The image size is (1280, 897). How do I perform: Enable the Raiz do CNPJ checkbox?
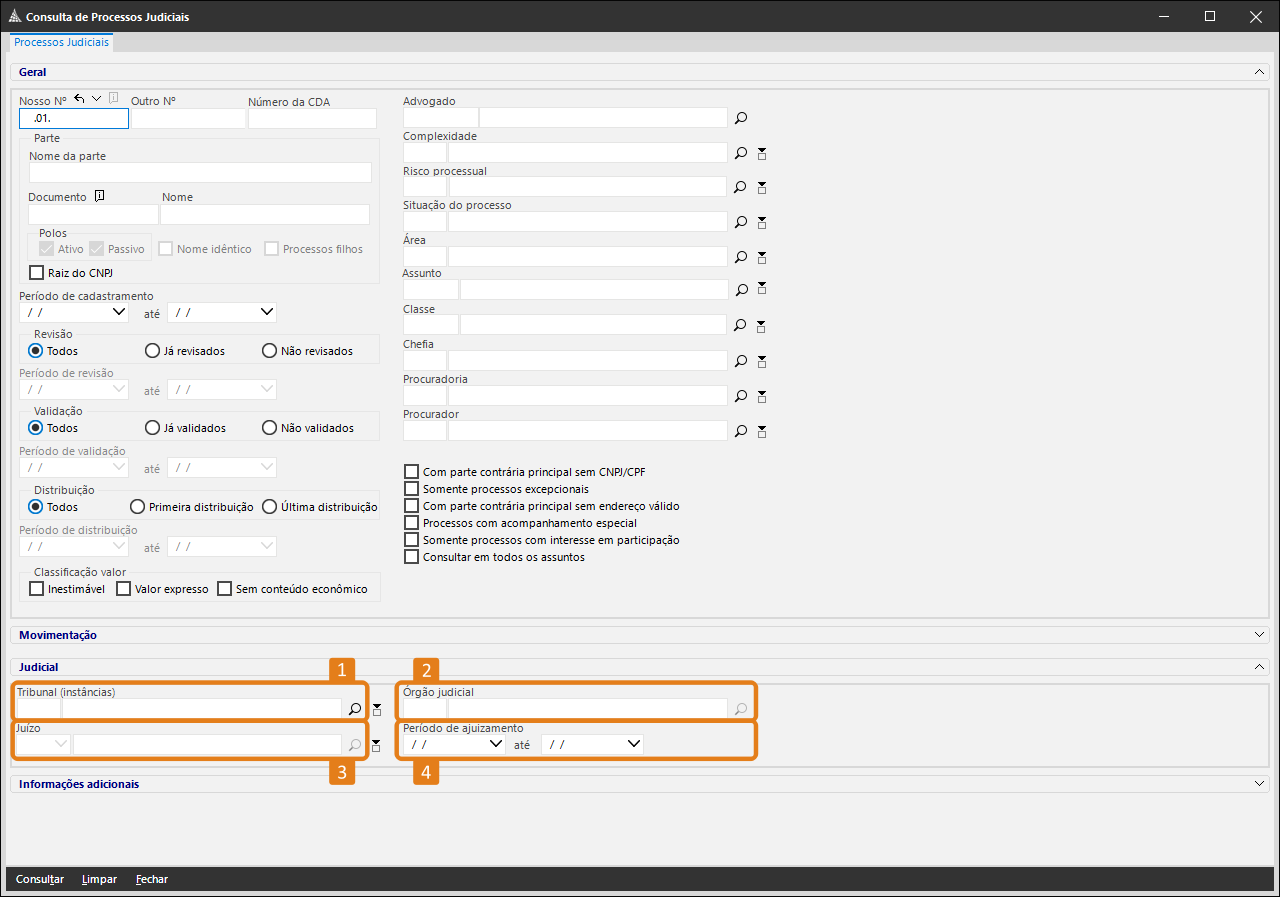pos(37,272)
